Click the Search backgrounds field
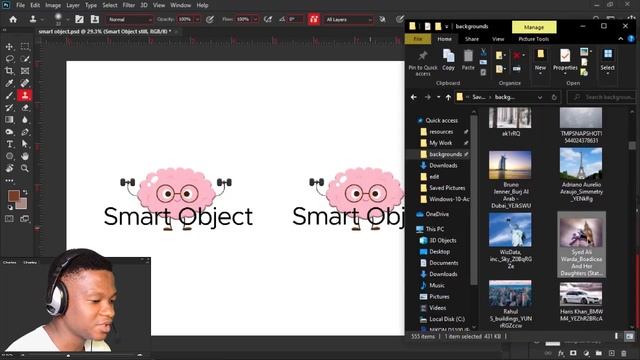This screenshot has width=640, height=360. click(602, 97)
